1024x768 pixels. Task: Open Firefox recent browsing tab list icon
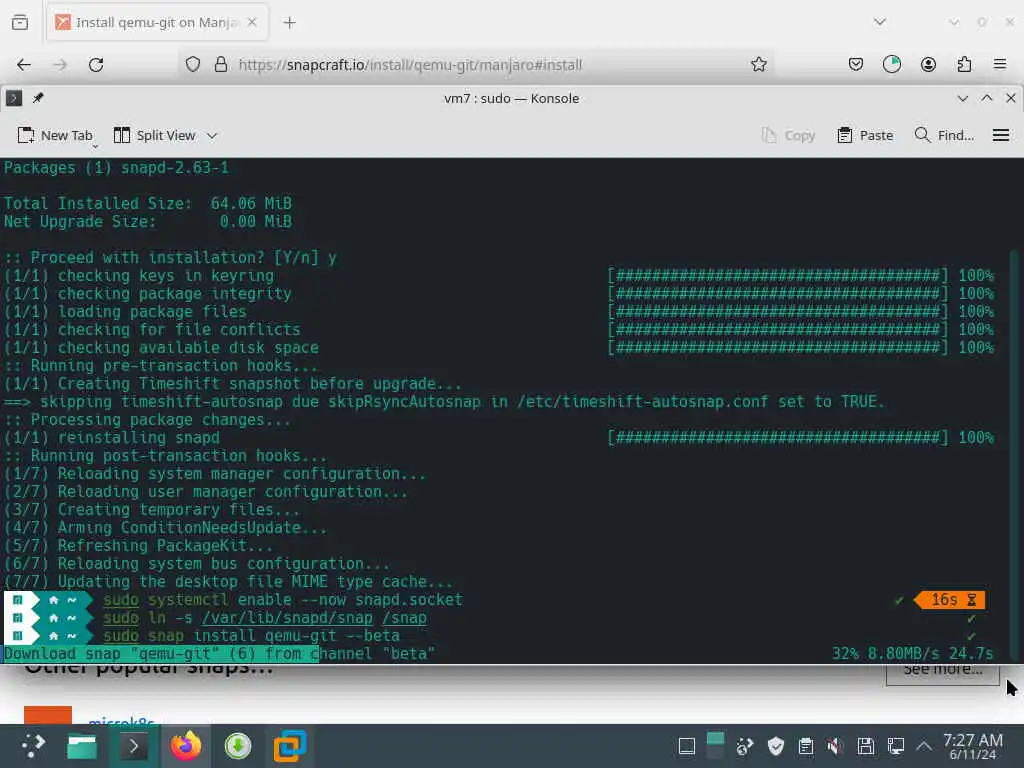click(x=20, y=22)
